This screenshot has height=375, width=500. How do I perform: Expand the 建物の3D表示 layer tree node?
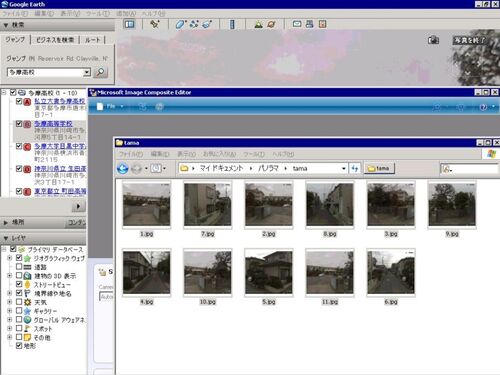(x=10, y=276)
